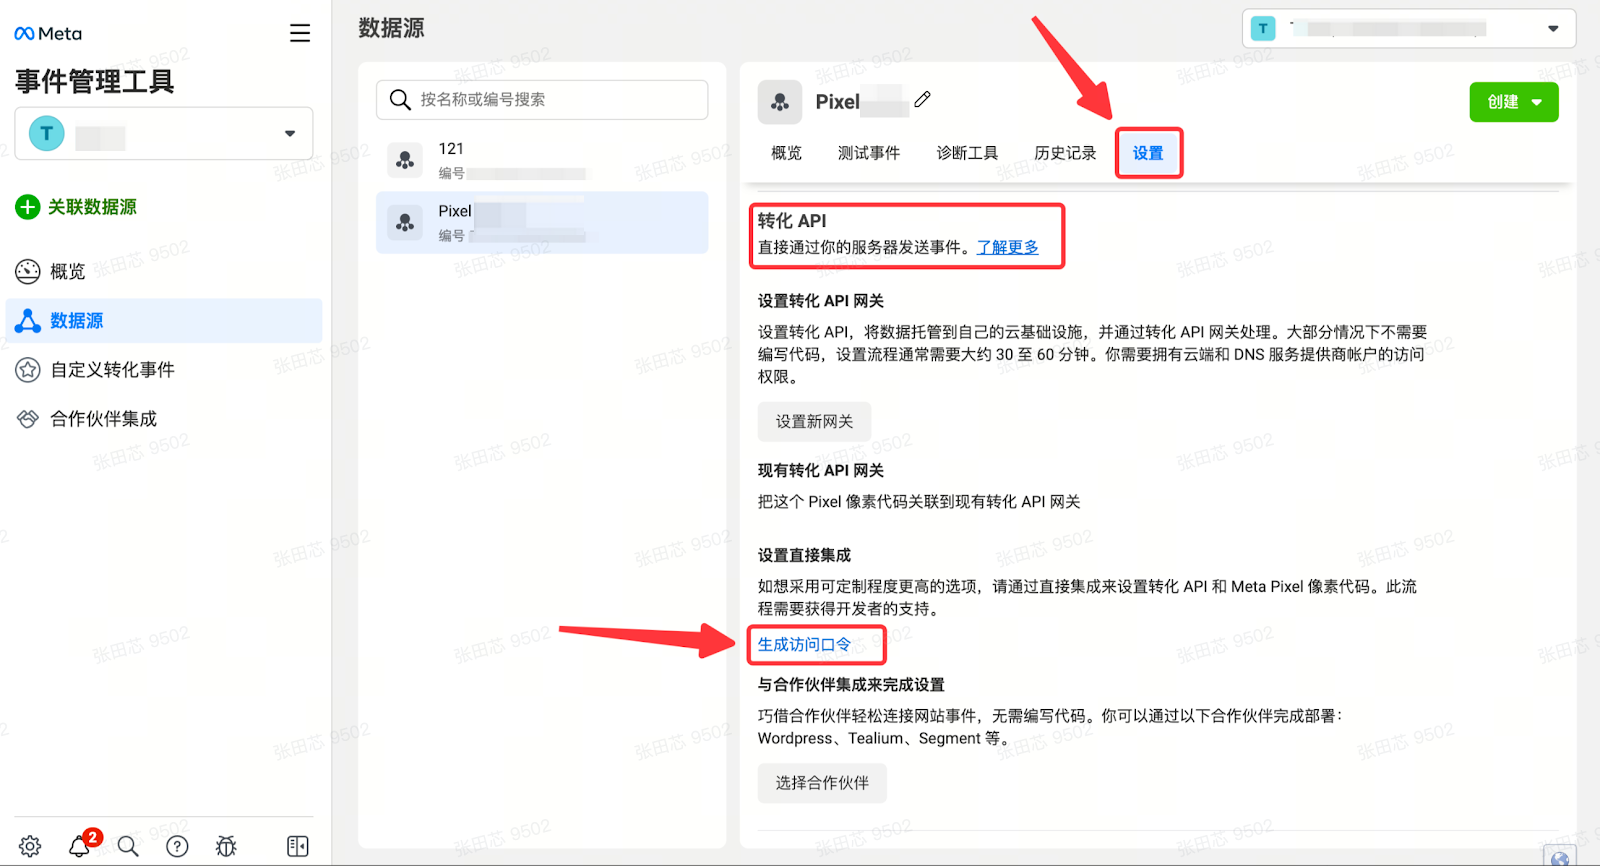Viewport: 1600px width, 866px height.
Task: Open 关联数据源 link
Action: (92, 207)
